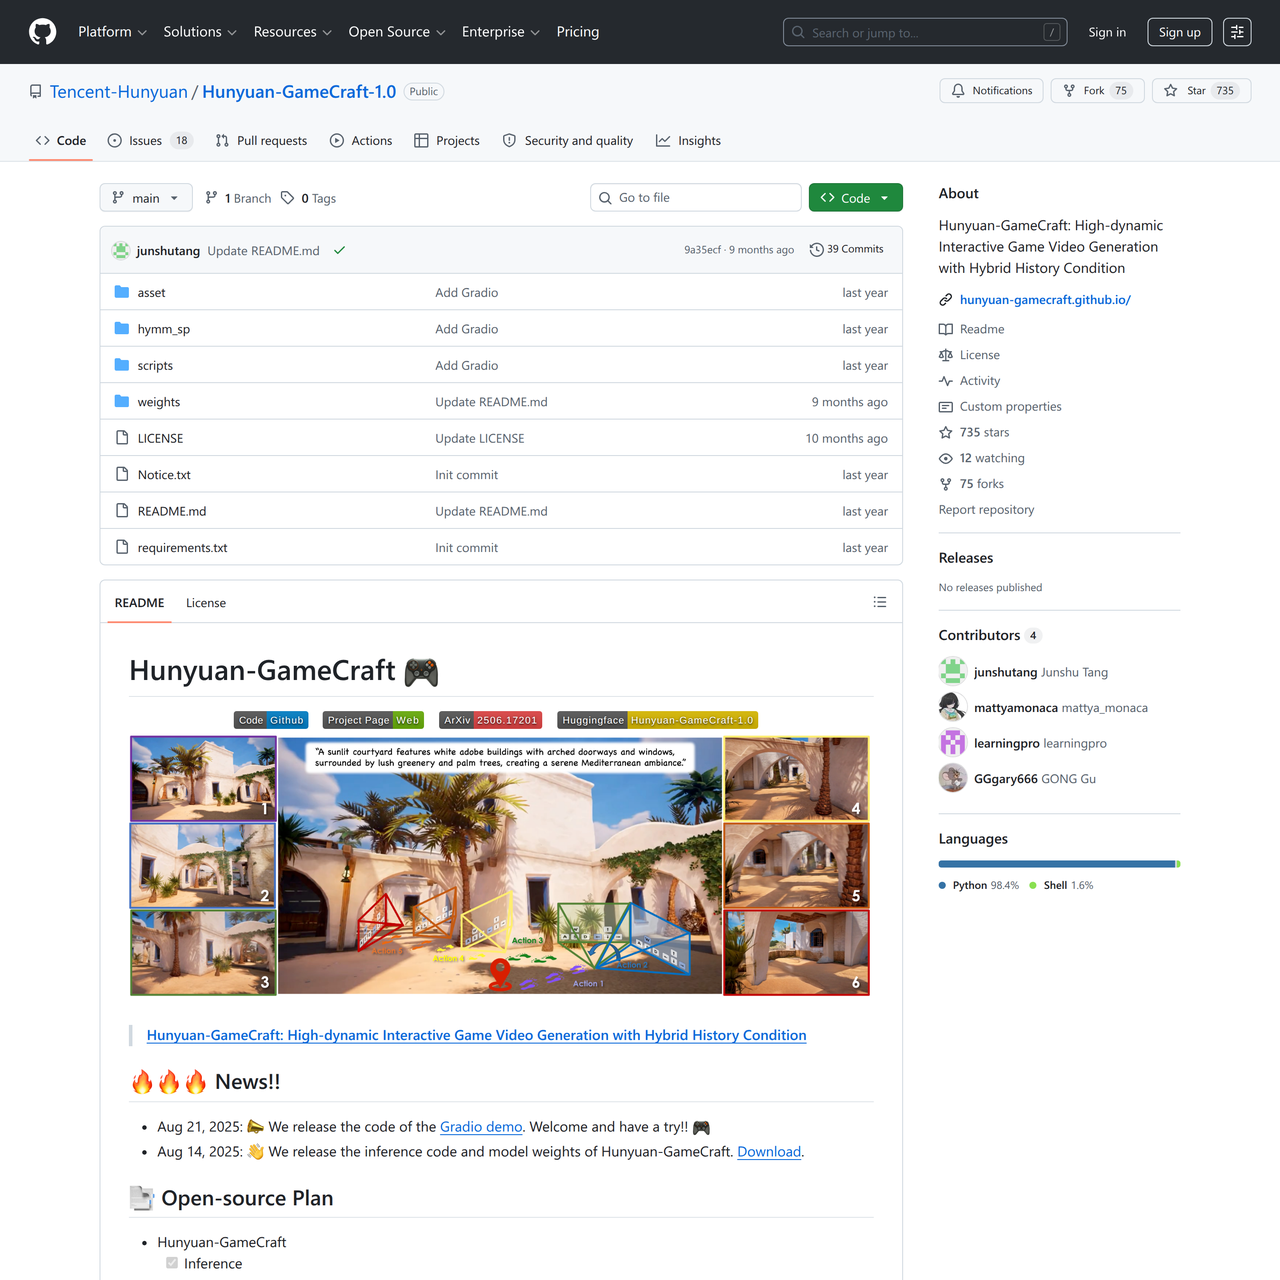
Task: Open the scripts folder
Action: tap(155, 366)
